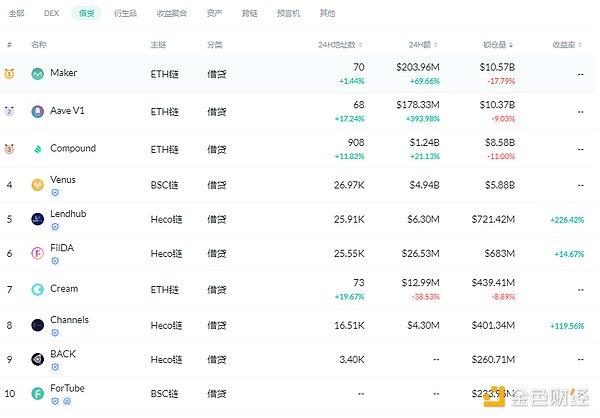
Task: Click the gold rank-one medal icon
Action: coord(9,75)
